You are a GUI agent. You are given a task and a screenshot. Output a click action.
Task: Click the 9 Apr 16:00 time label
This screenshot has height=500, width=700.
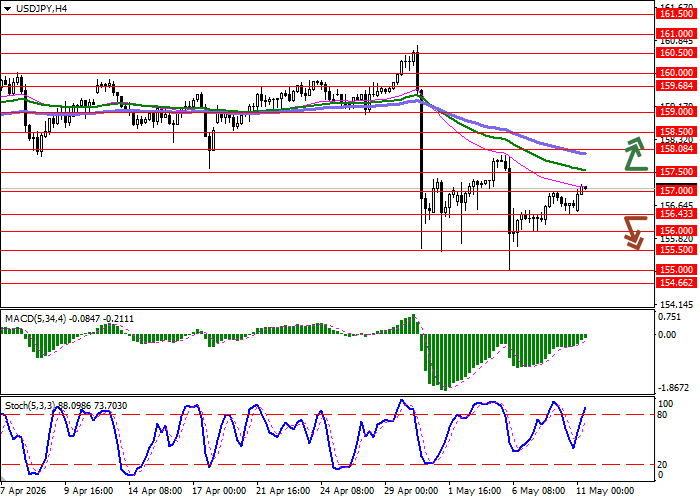(88, 491)
